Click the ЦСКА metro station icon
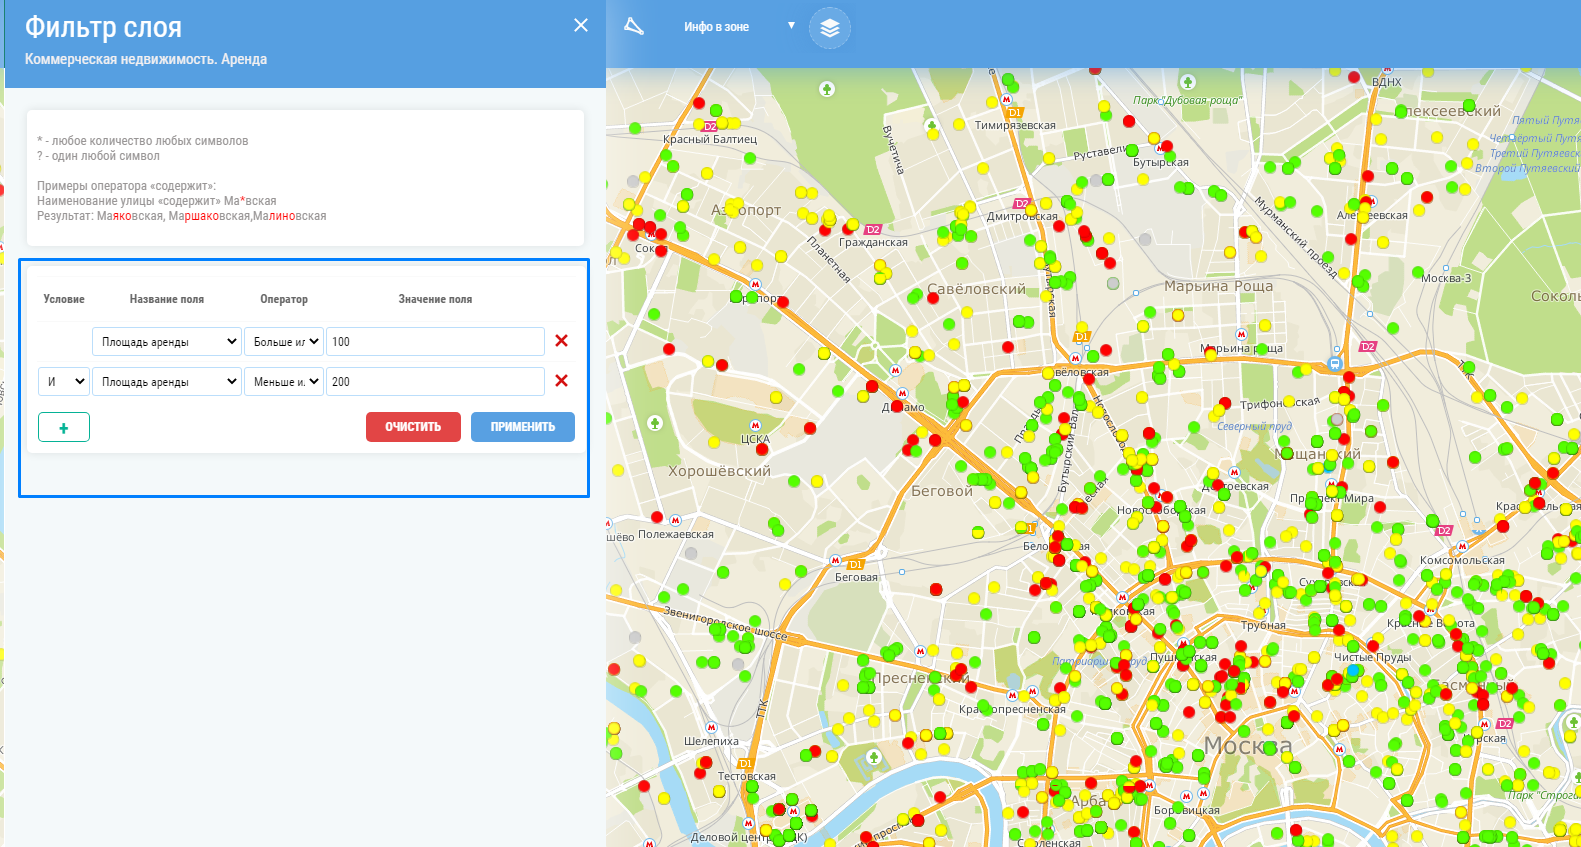The height and width of the screenshot is (847, 1581). 755,426
